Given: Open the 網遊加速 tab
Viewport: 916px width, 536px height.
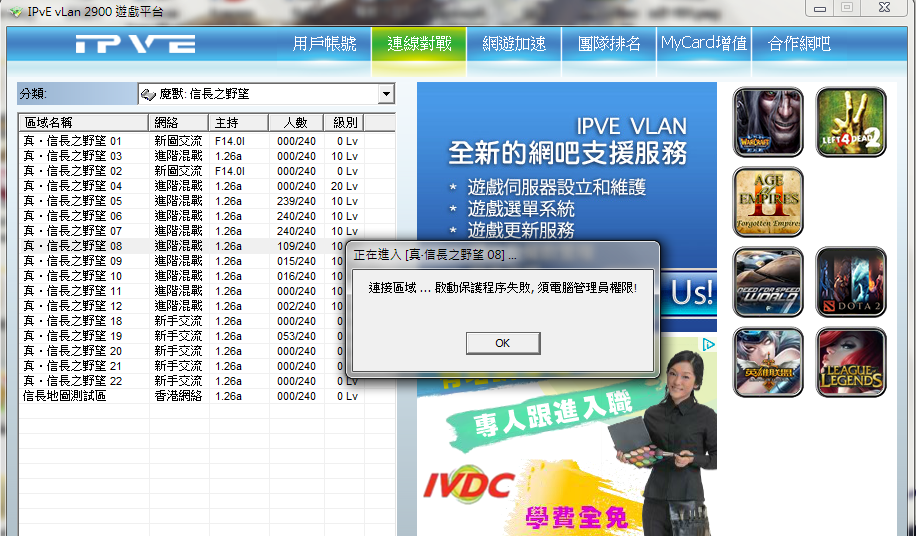Looking at the screenshot, I should 514,44.
